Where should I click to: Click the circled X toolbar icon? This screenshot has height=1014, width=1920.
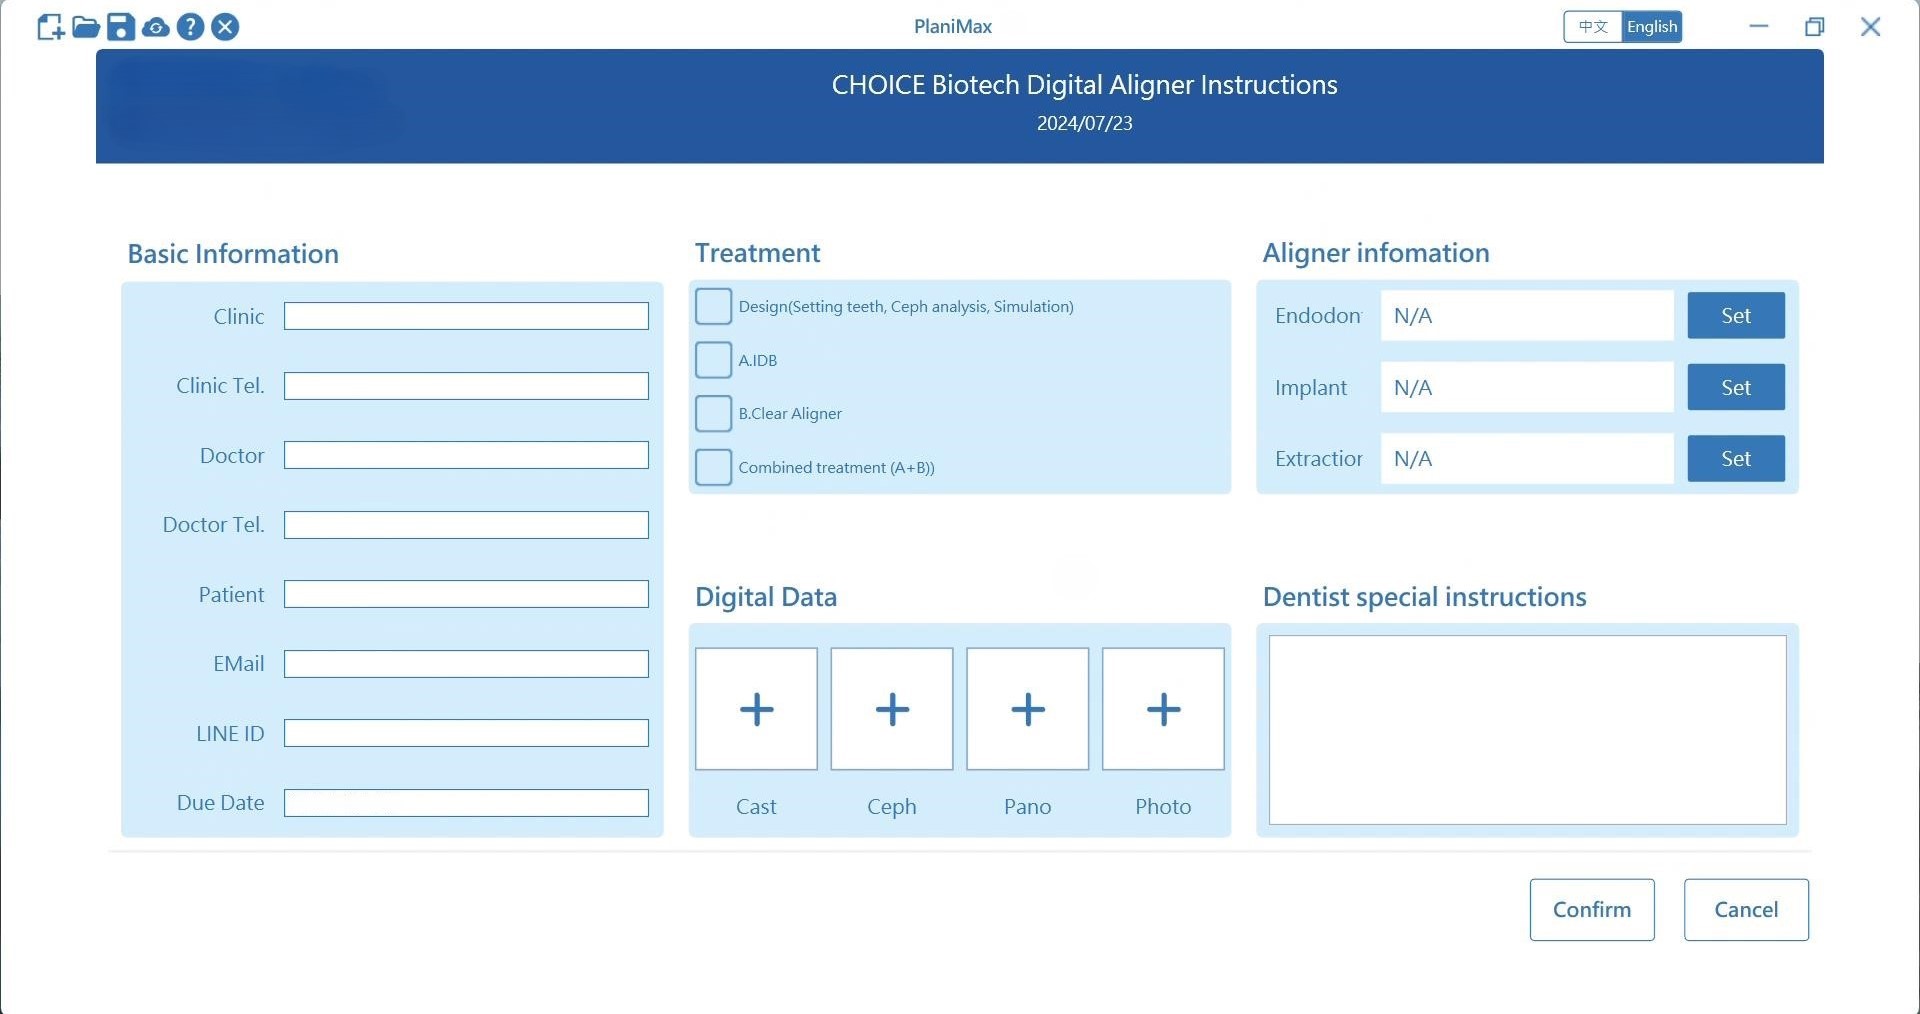point(226,27)
